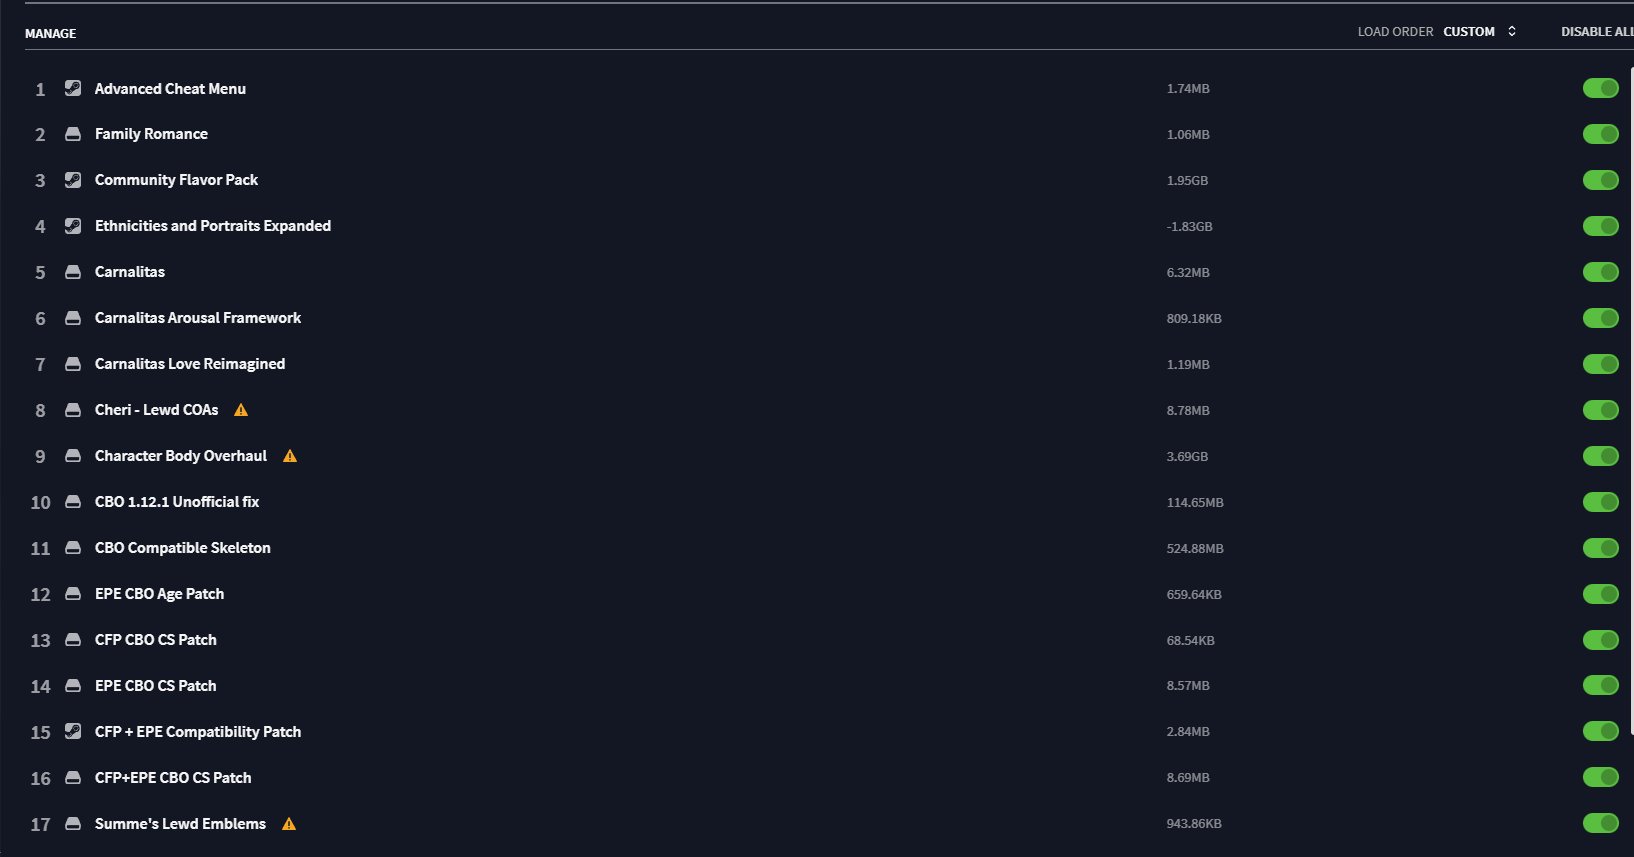Disable CFP + EPE Compatibility Patch toggle
The image size is (1634, 857).
pyautogui.click(x=1600, y=731)
